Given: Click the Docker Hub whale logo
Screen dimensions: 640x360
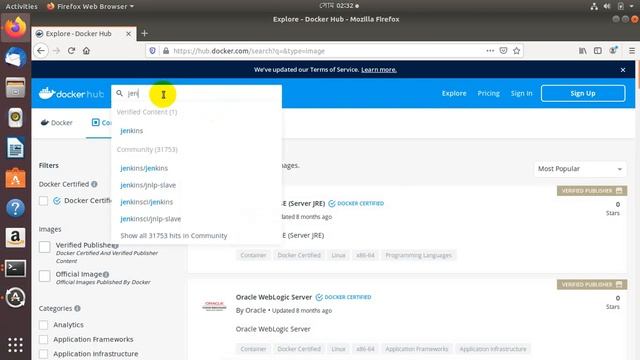Looking at the screenshot, I should 71,93.
